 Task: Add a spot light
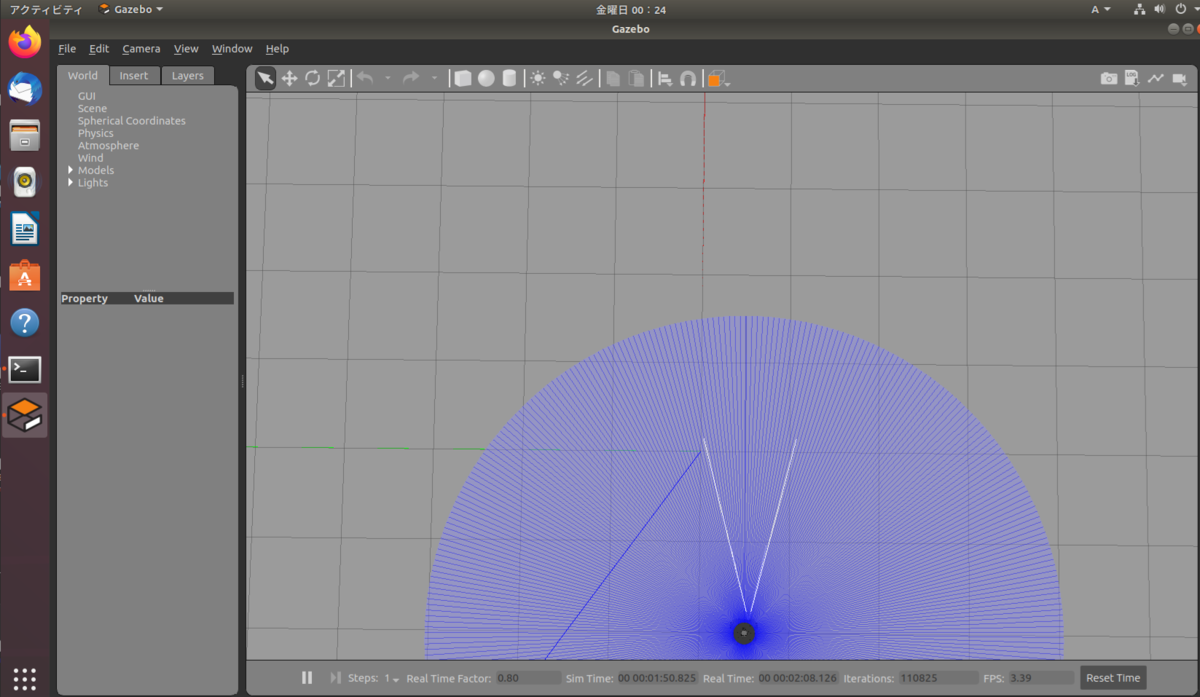(x=561, y=78)
